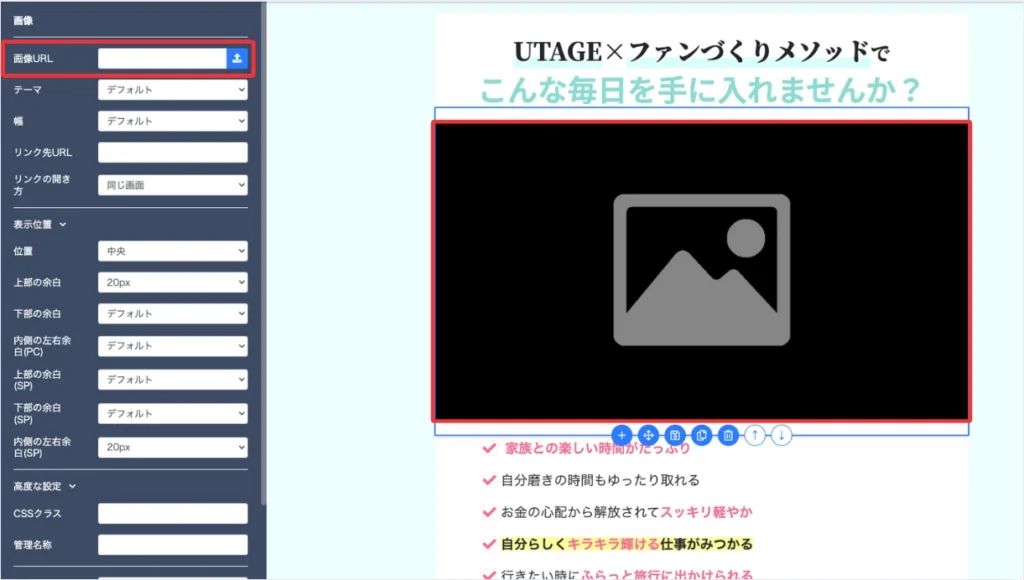Click the duplicate element copy icon

click(701, 435)
